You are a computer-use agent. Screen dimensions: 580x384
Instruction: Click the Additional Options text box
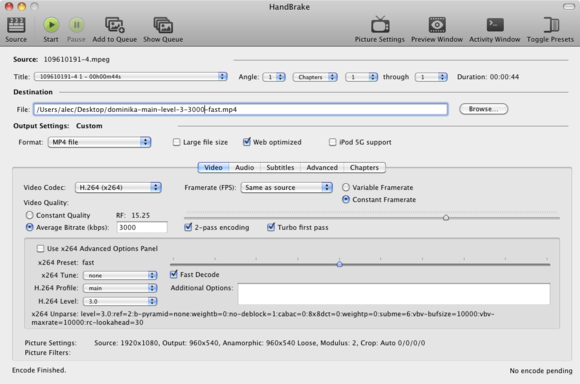(394, 294)
